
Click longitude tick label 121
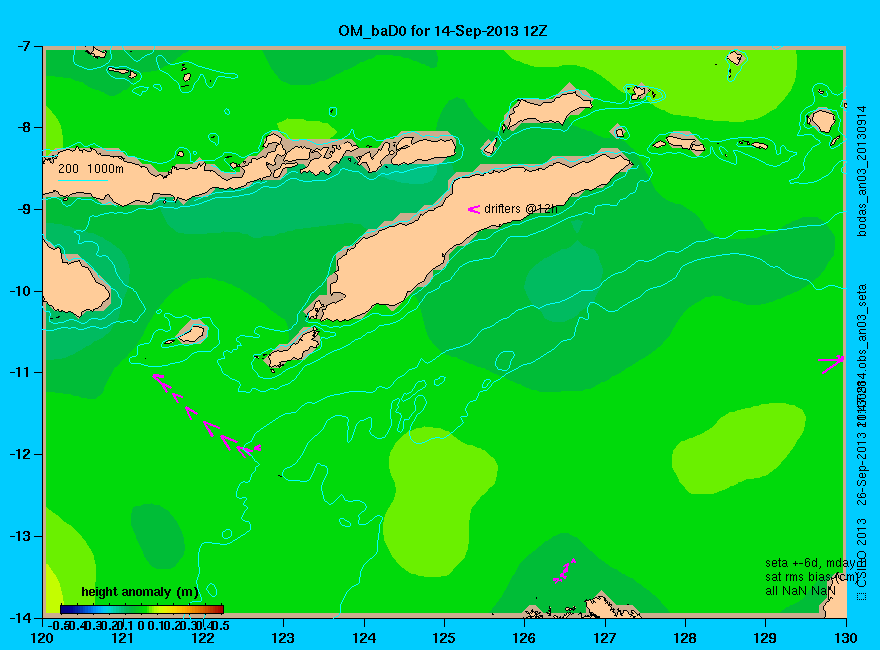122,638
